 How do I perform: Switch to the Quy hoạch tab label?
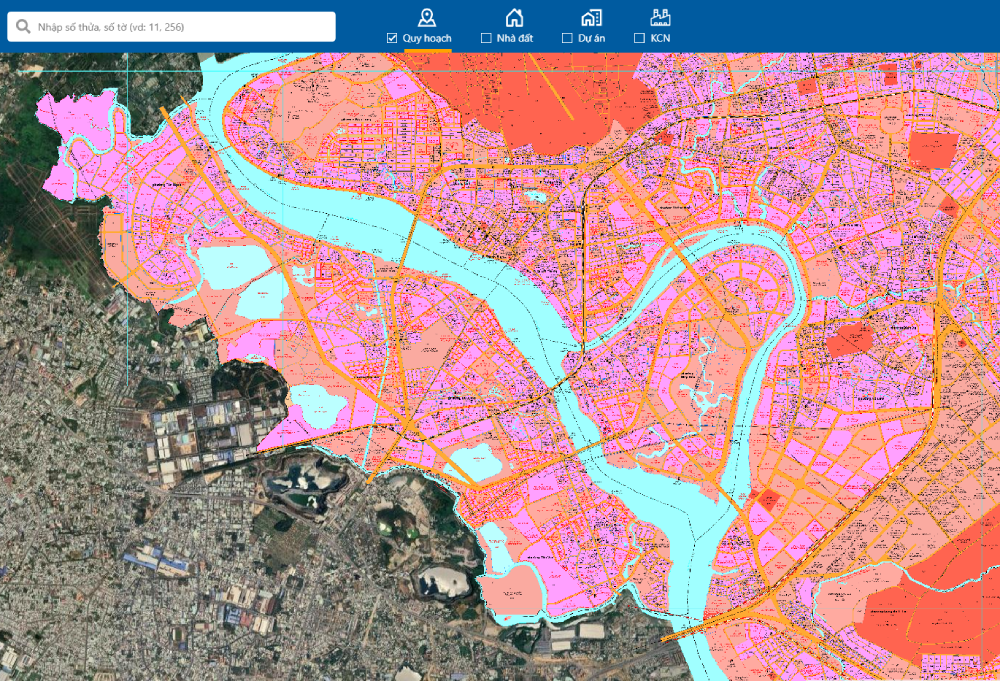point(427,38)
